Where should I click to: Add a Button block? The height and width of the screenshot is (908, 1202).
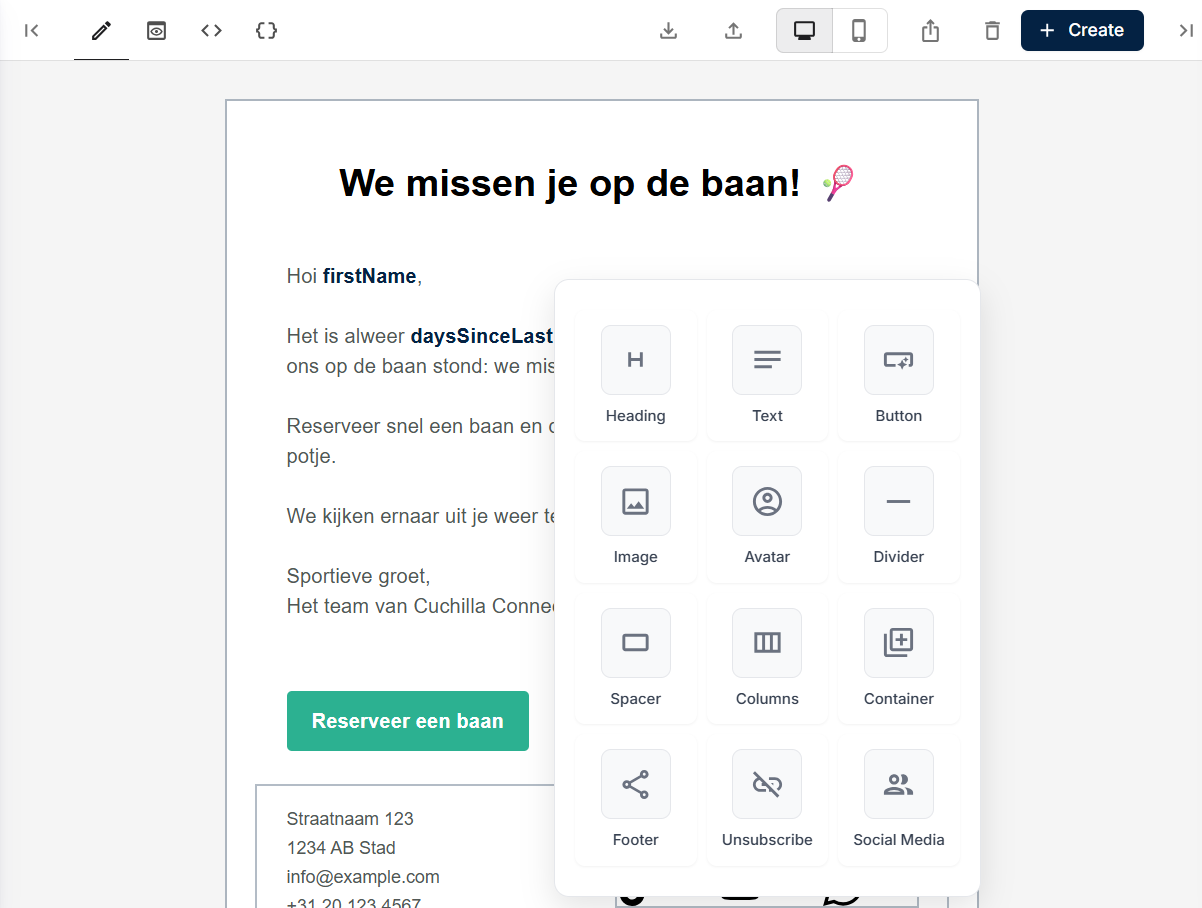point(898,374)
